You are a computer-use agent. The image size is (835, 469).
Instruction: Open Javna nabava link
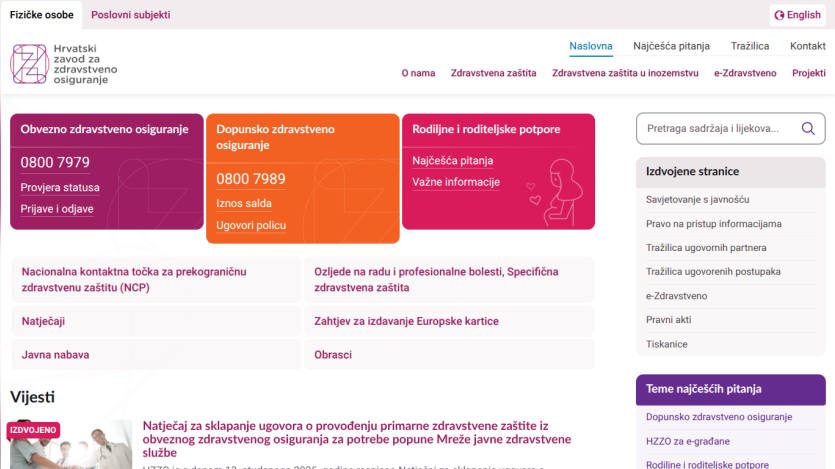coord(156,355)
